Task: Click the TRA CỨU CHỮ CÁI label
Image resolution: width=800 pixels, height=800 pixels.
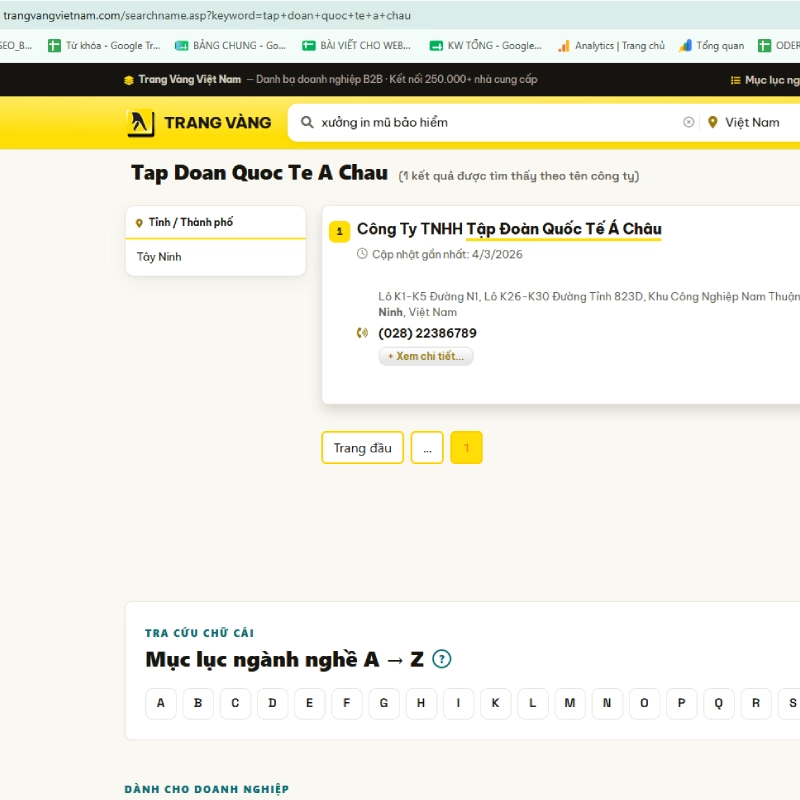Action: 199,633
